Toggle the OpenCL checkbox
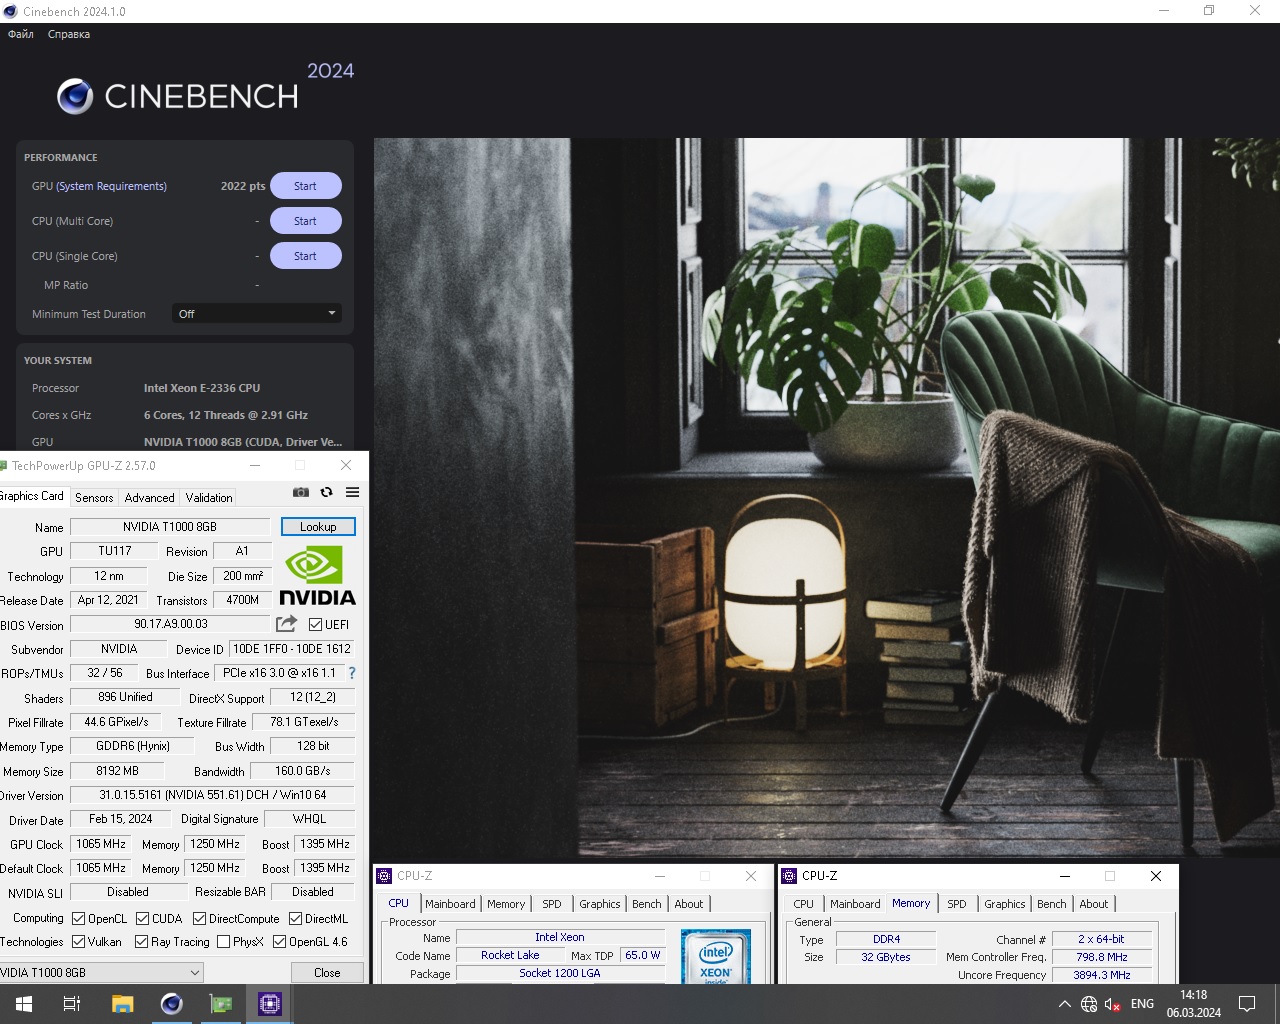The height and width of the screenshot is (1024, 1280). pyautogui.click(x=79, y=918)
